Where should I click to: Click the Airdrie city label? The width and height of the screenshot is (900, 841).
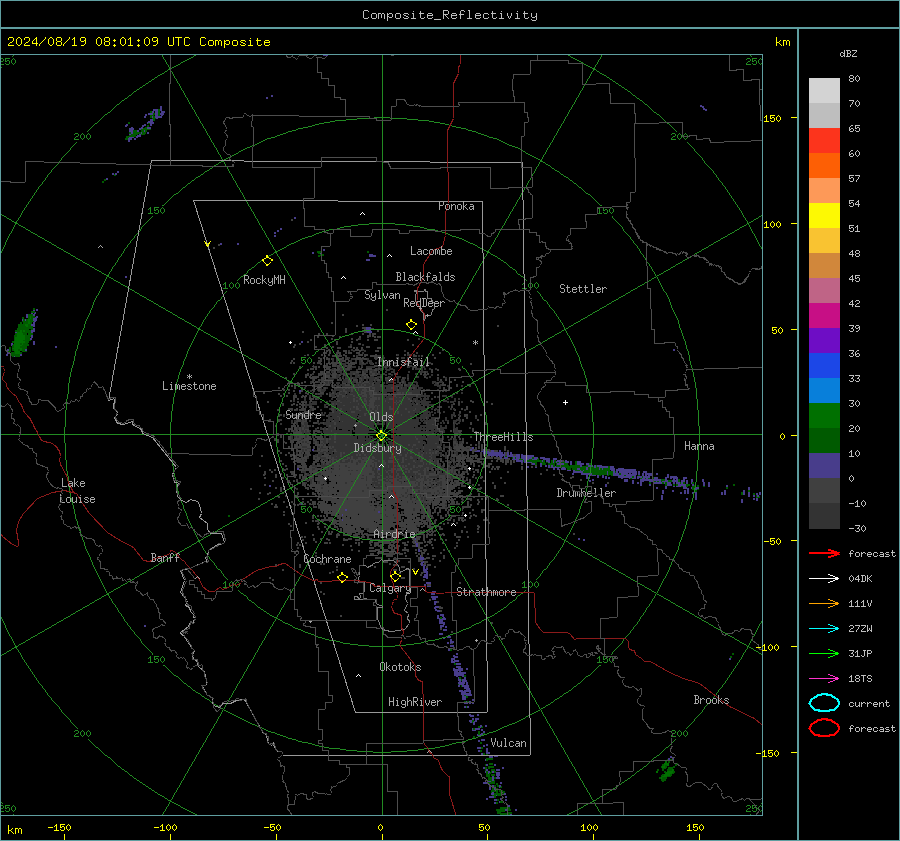pyautogui.click(x=394, y=534)
